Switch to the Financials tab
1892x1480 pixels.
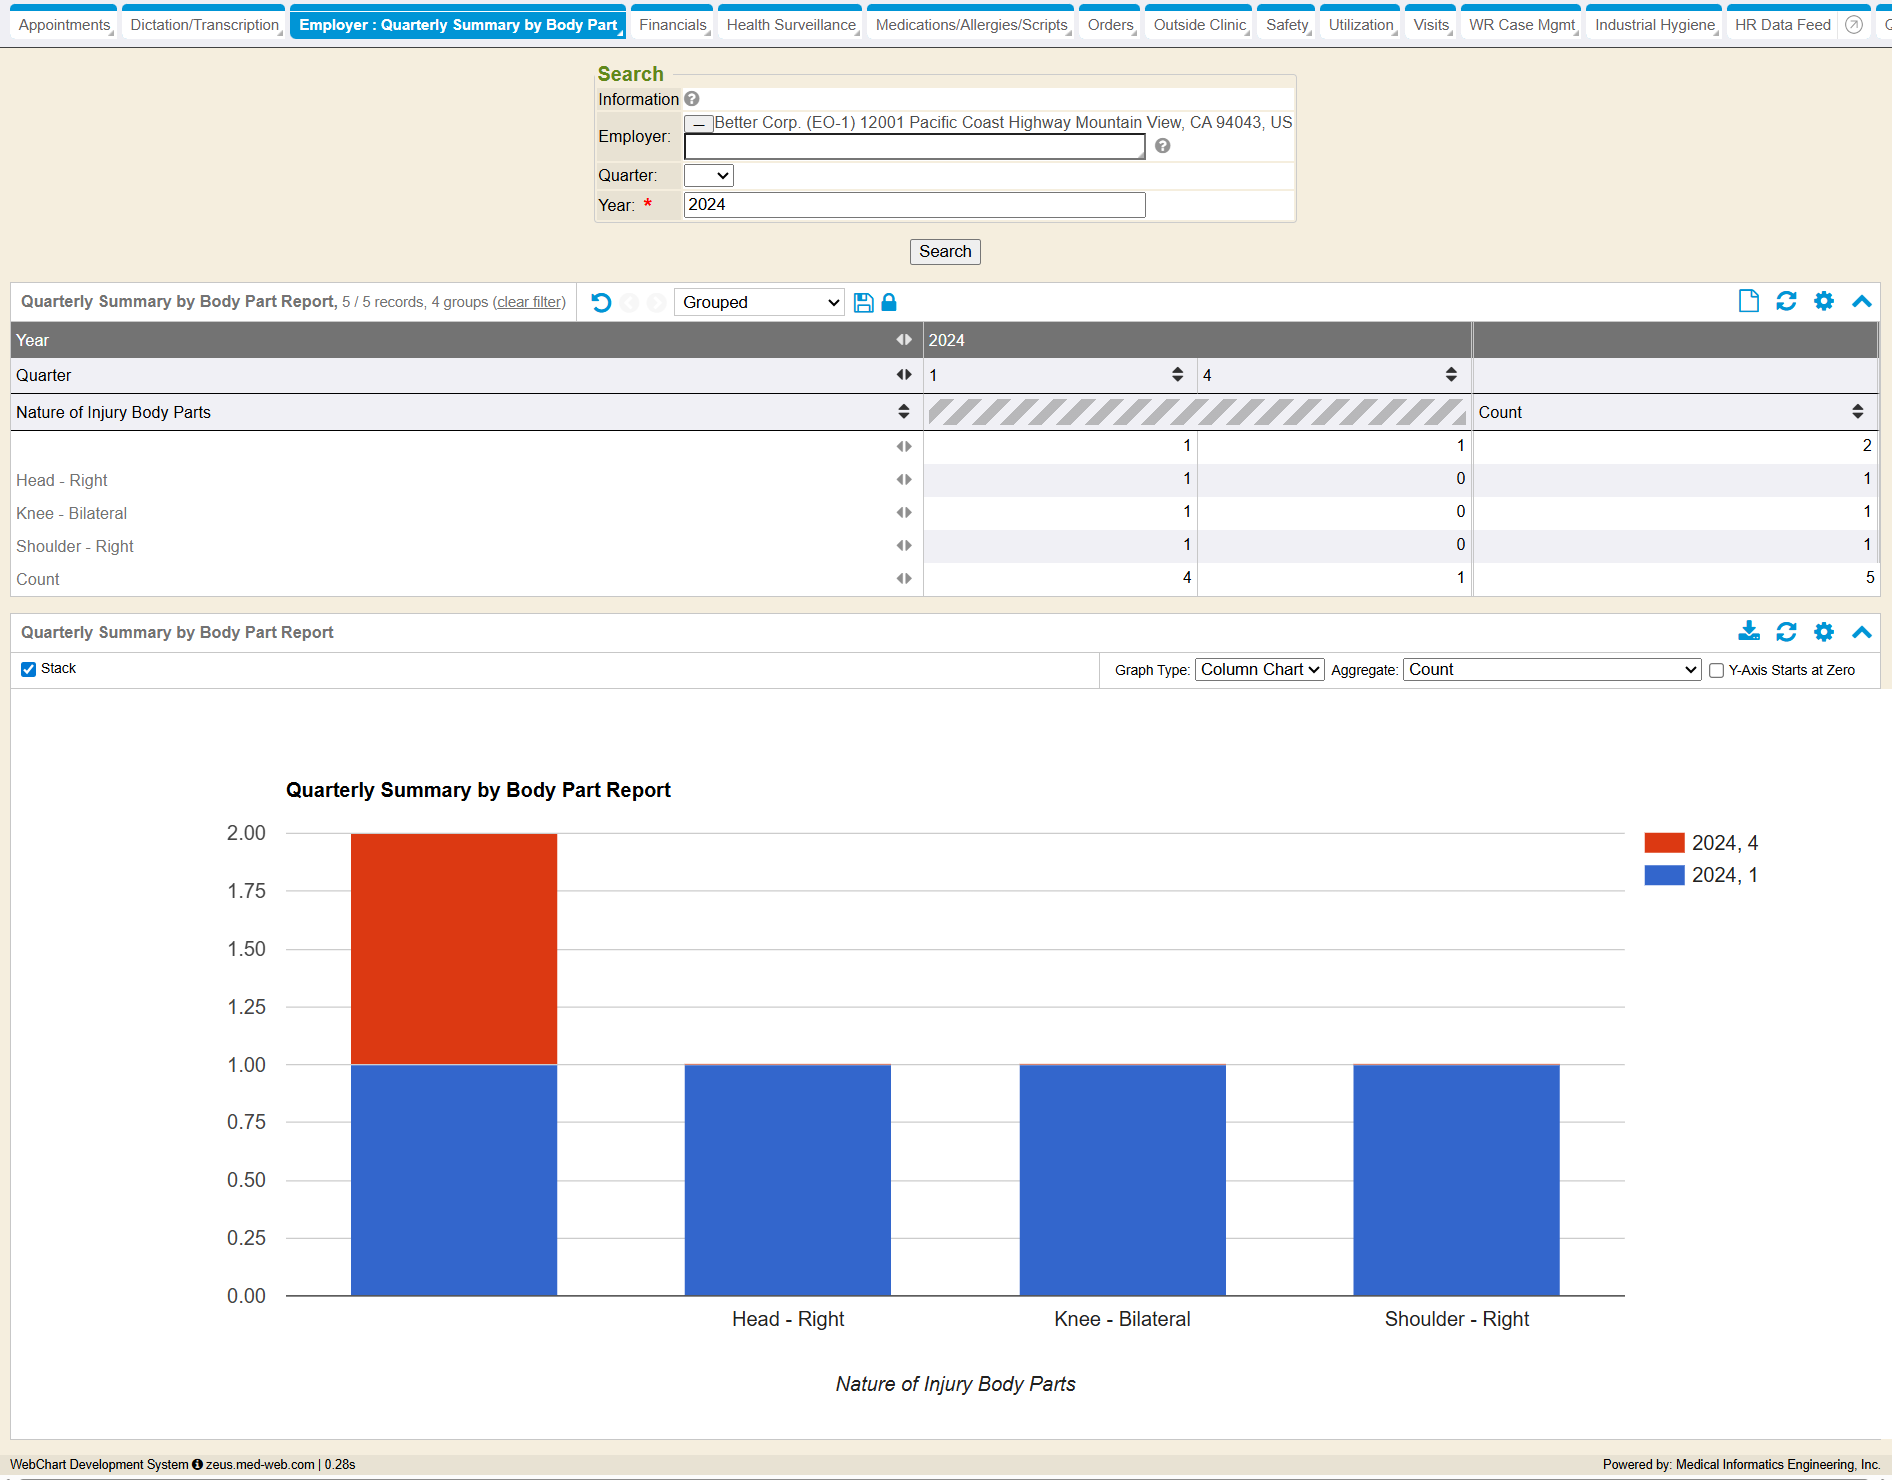tap(672, 25)
